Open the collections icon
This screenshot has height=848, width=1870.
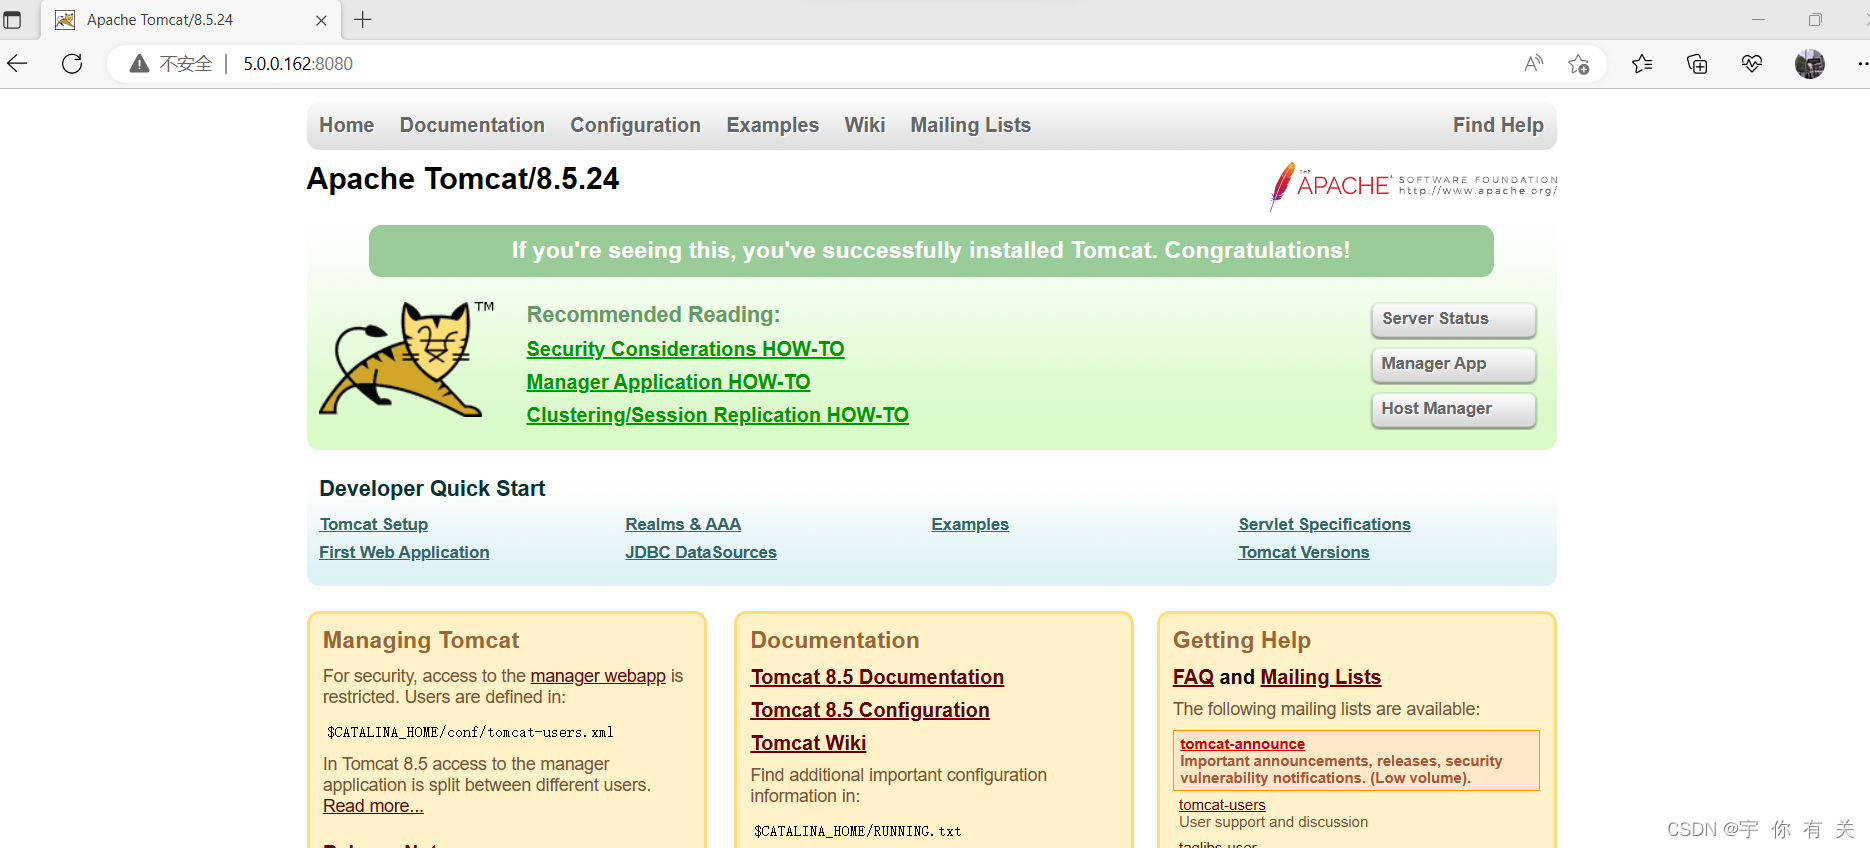1697,64
